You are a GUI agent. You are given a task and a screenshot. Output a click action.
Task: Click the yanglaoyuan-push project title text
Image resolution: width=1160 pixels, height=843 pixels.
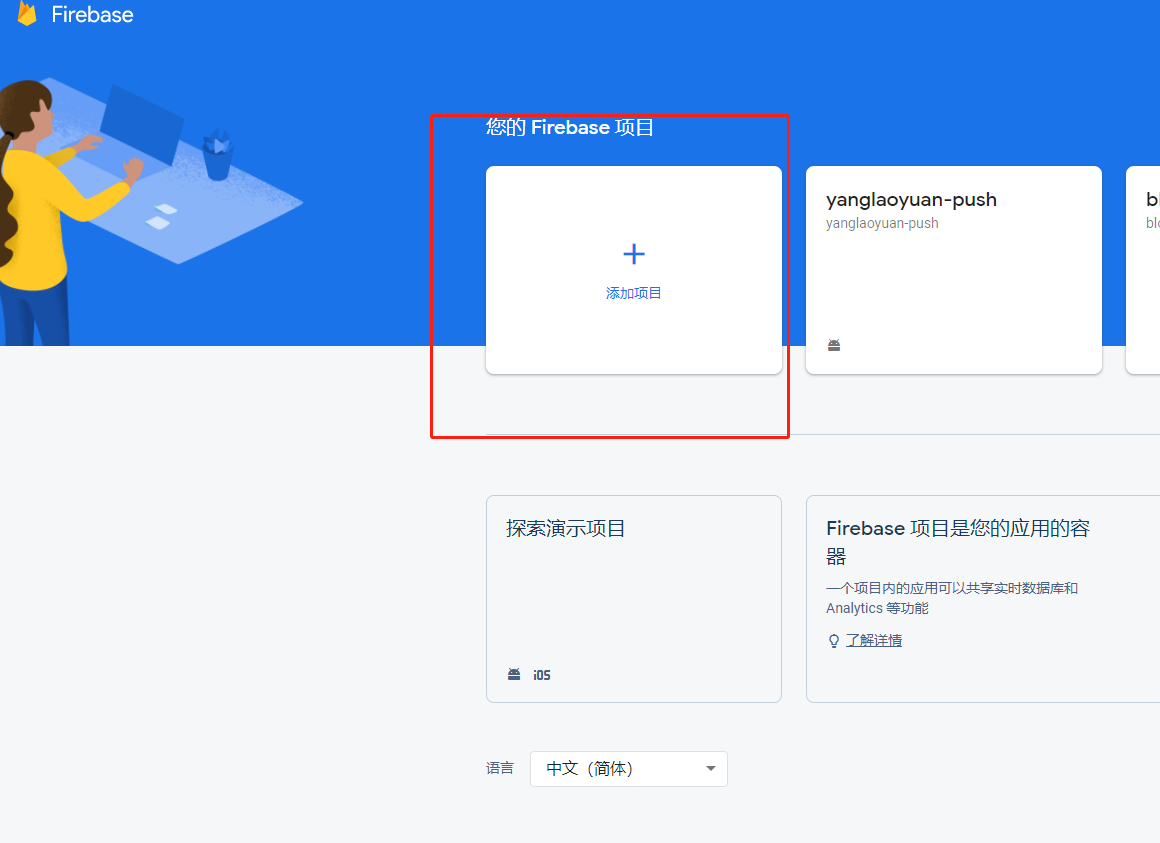911,199
